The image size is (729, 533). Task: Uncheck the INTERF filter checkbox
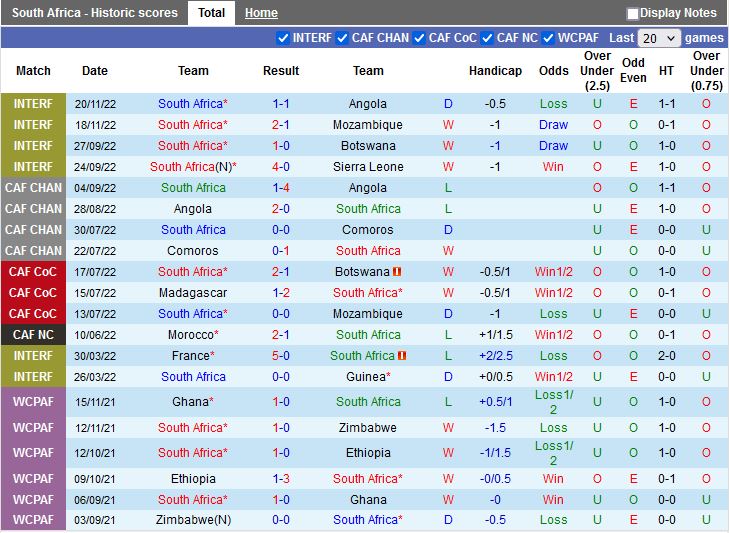pos(283,38)
